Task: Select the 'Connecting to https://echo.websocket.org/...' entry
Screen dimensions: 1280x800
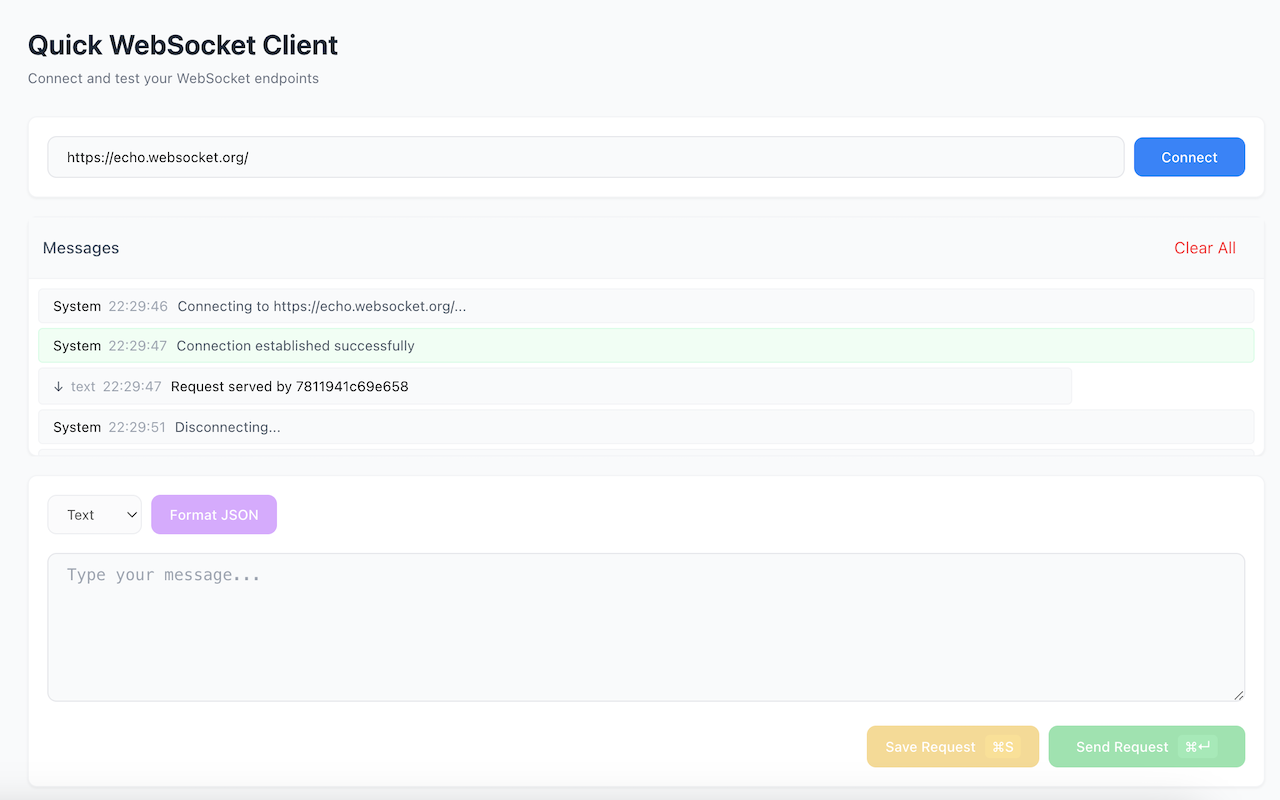Action: pyautogui.click(x=646, y=306)
